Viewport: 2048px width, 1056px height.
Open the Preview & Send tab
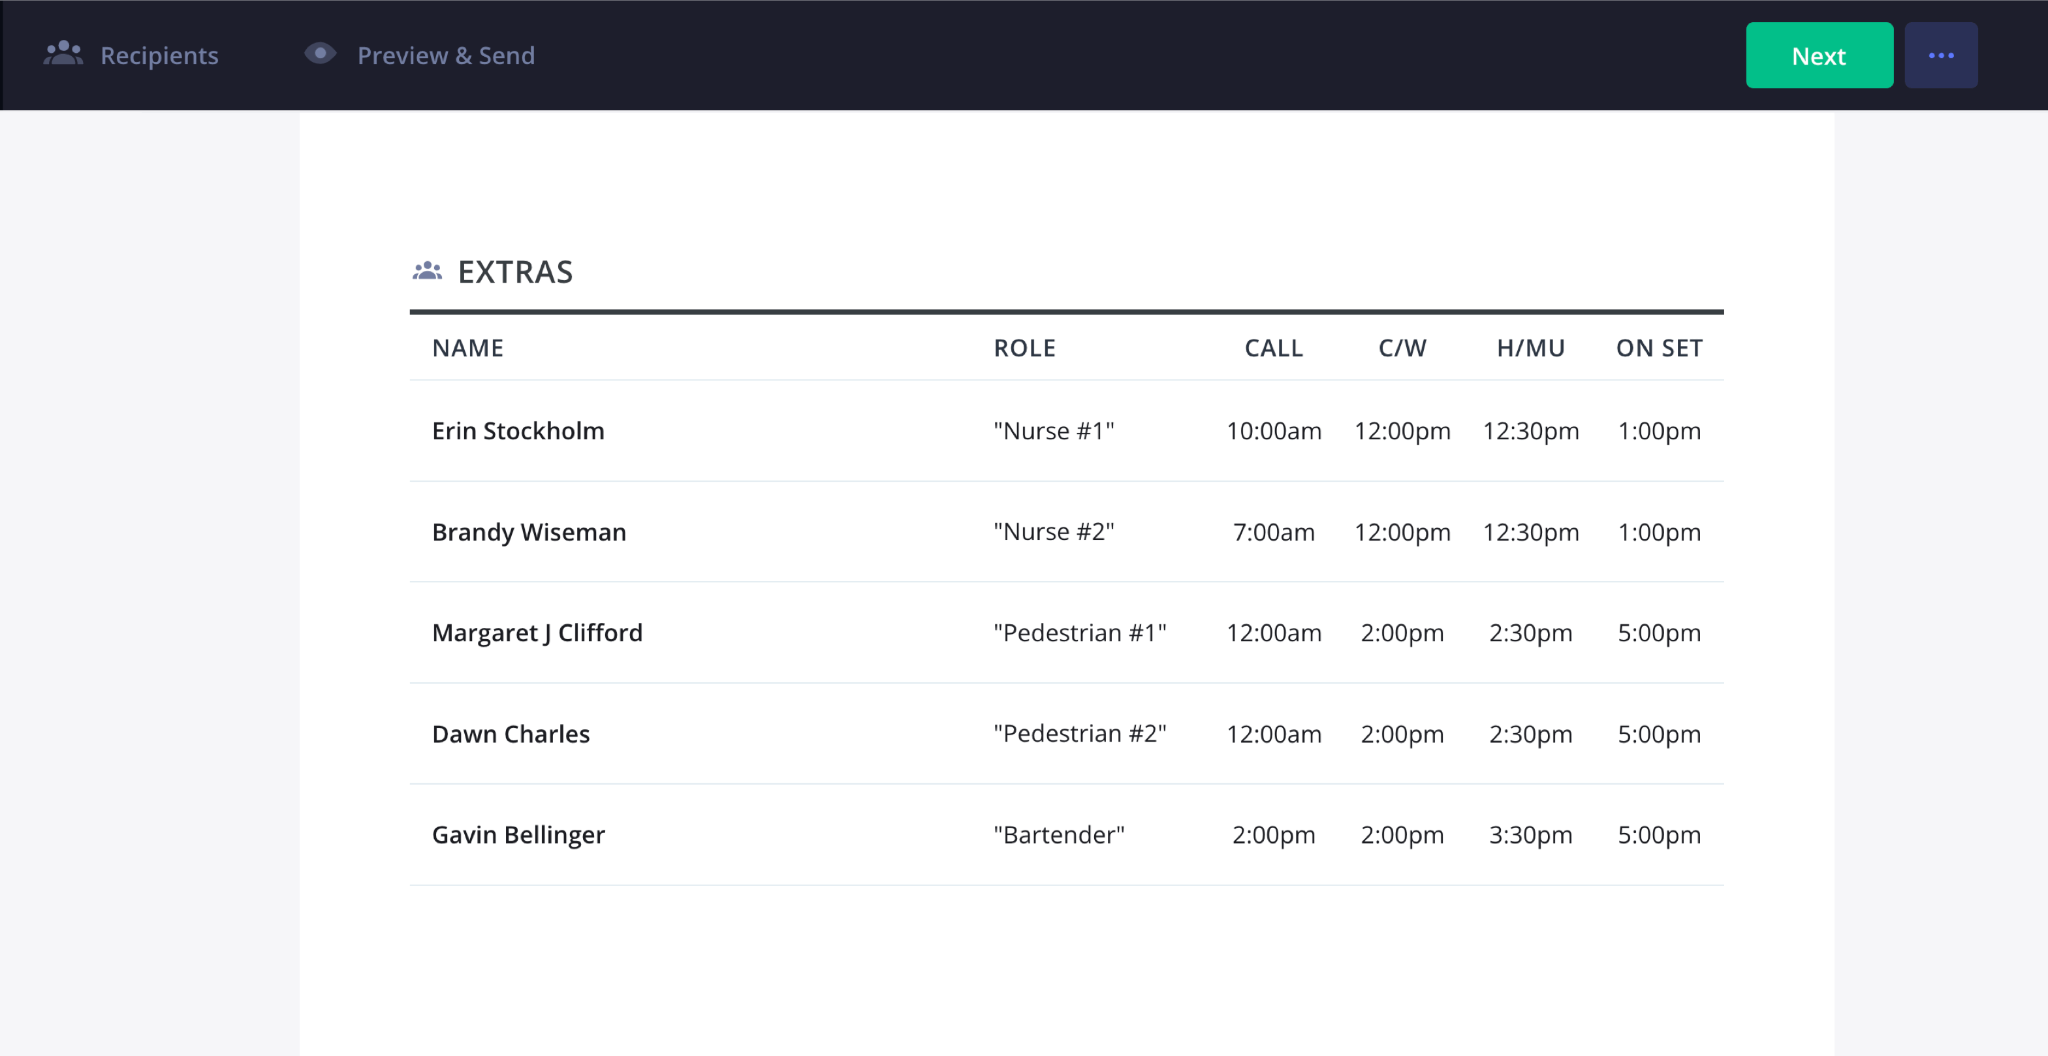pos(445,56)
